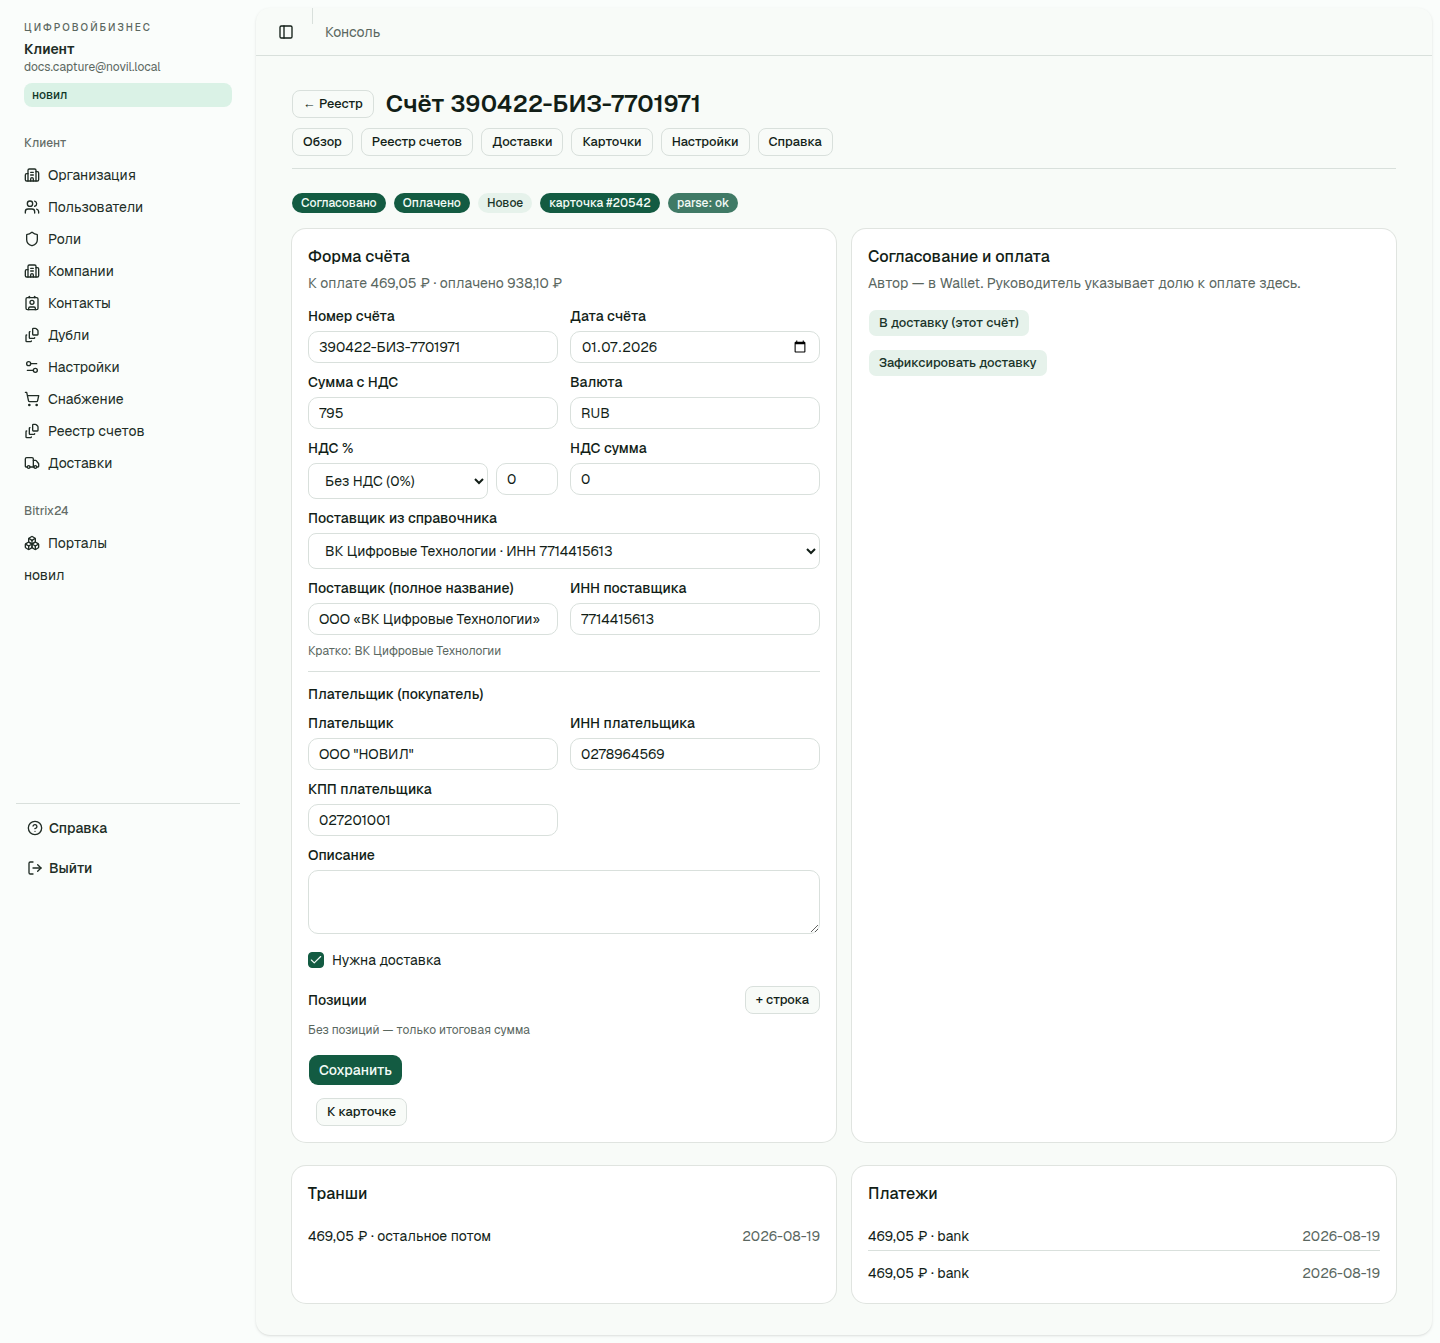
Task: Click the Сумма с НДС field
Action: click(x=433, y=413)
